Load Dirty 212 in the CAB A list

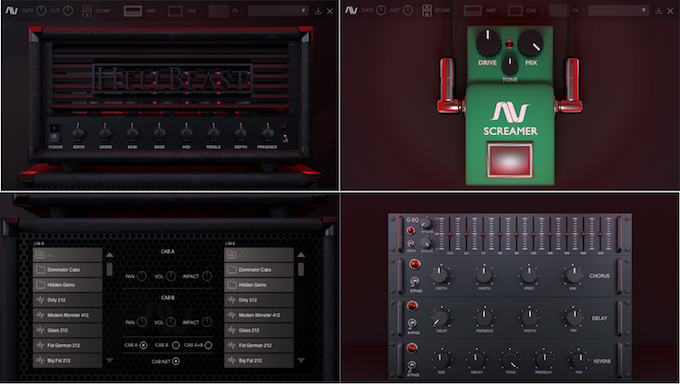click(68, 300)
